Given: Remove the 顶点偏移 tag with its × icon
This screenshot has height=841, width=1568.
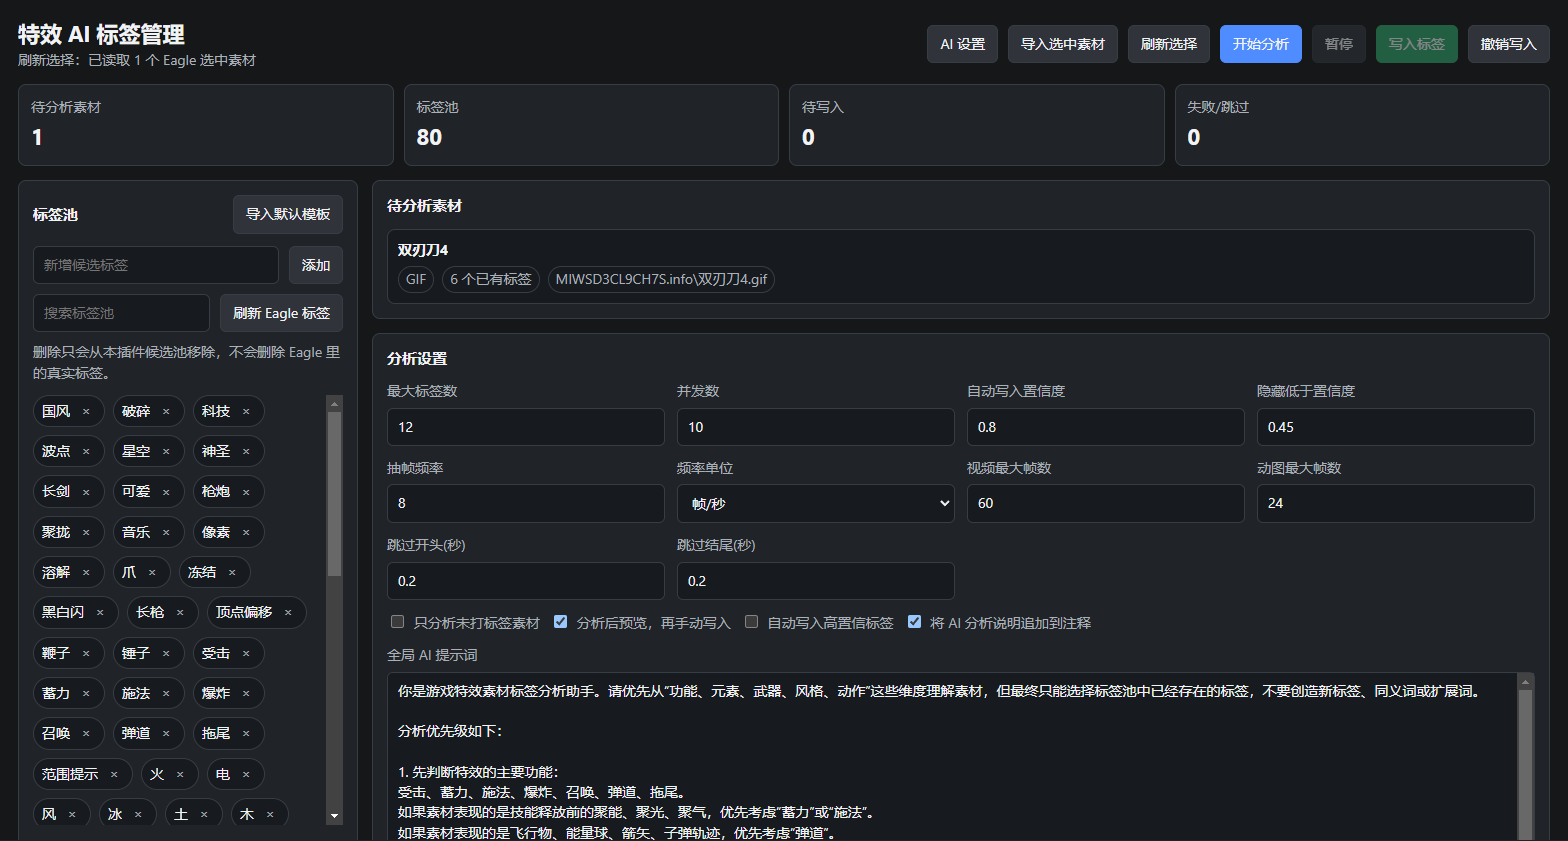Looking at the screenshot, I should (288, 613).
